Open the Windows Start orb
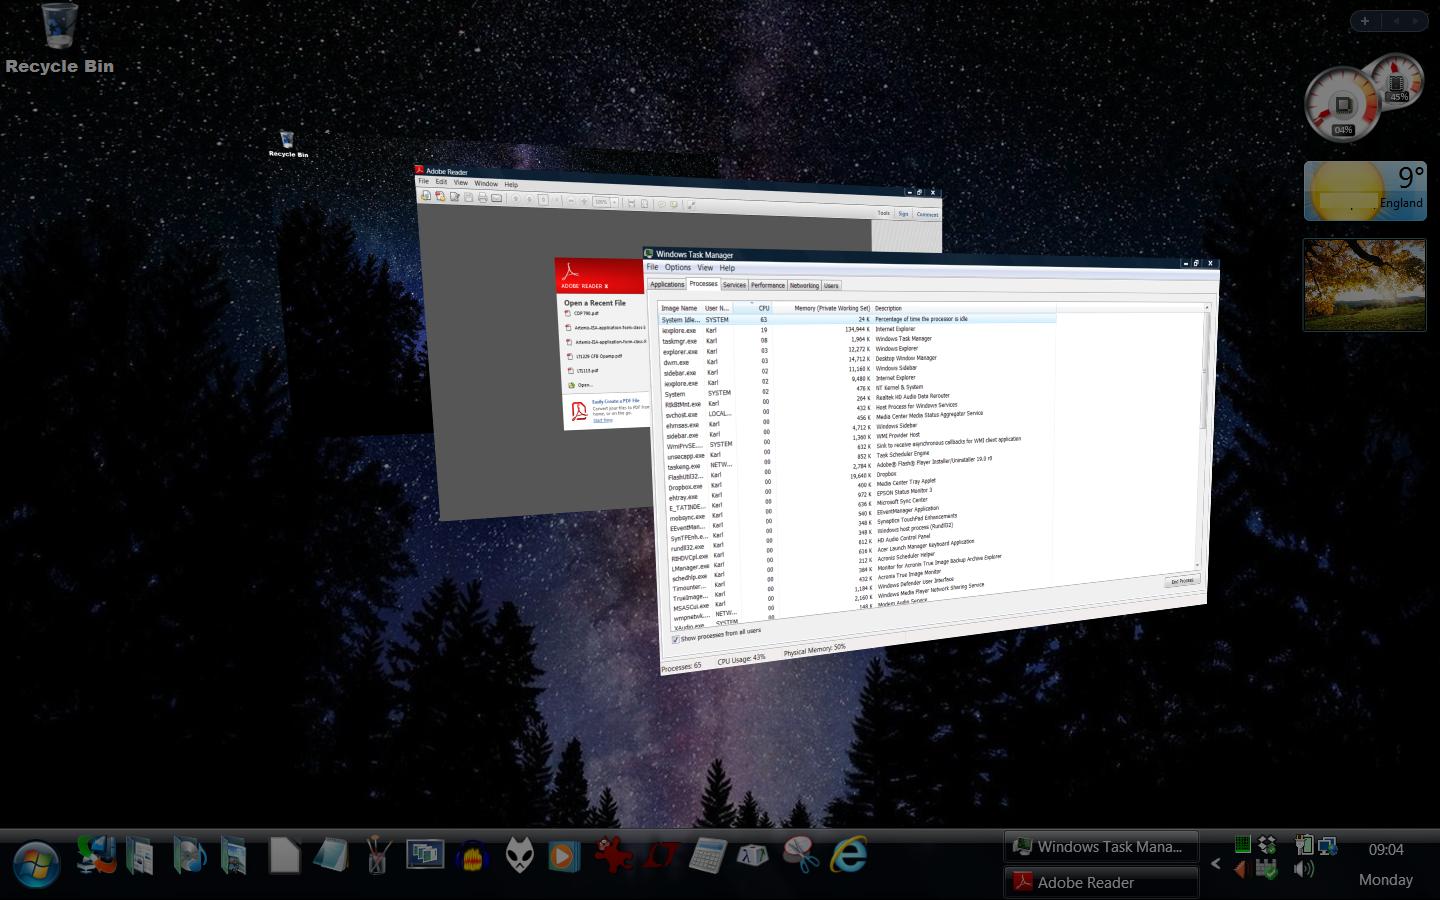 click(36, 862)
